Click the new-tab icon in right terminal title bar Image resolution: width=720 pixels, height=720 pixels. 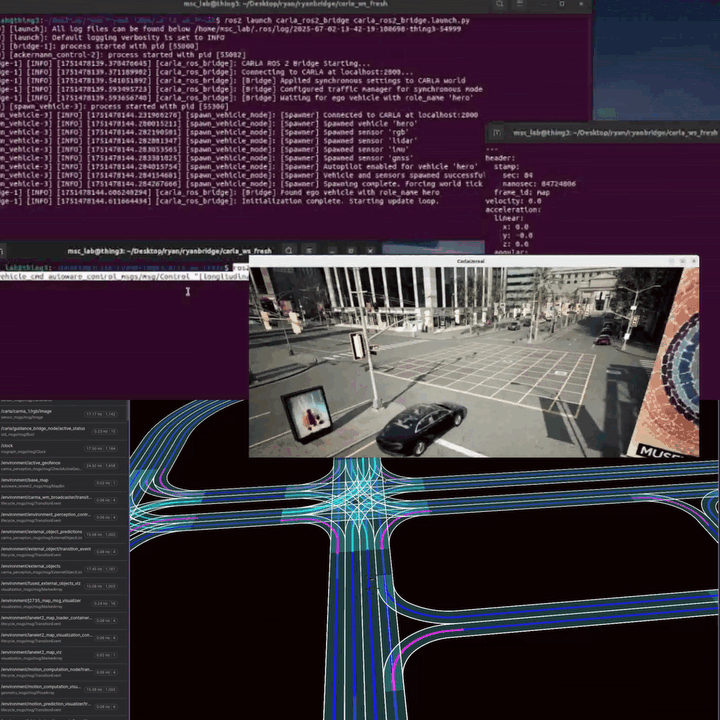pos(497,133)
